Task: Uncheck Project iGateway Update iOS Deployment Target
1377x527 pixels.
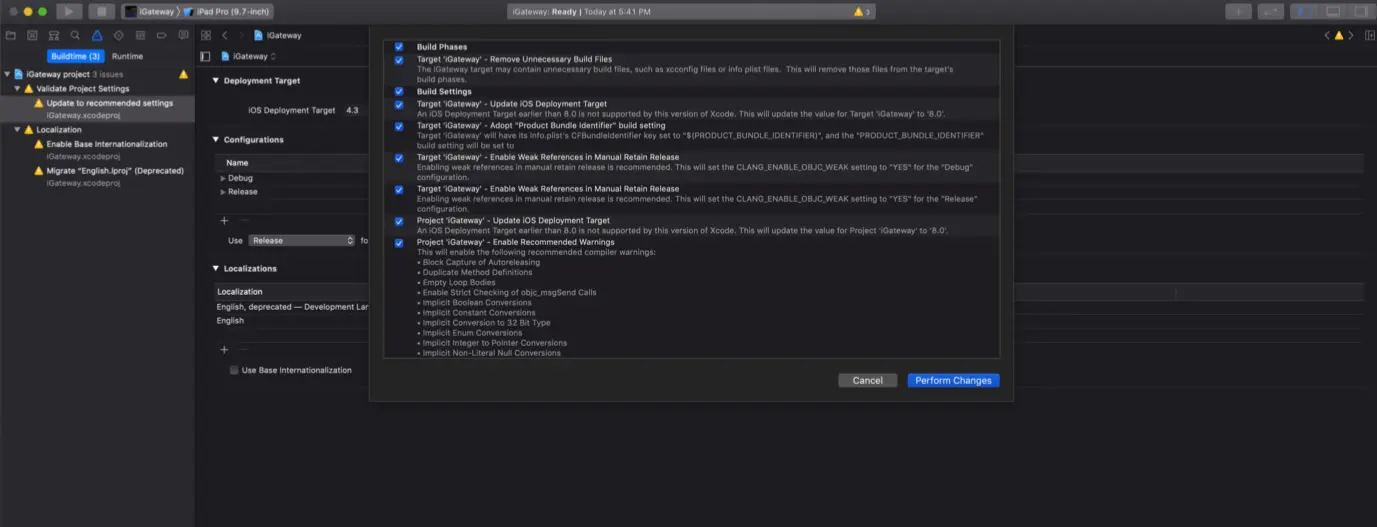Action: click(399, 221)
